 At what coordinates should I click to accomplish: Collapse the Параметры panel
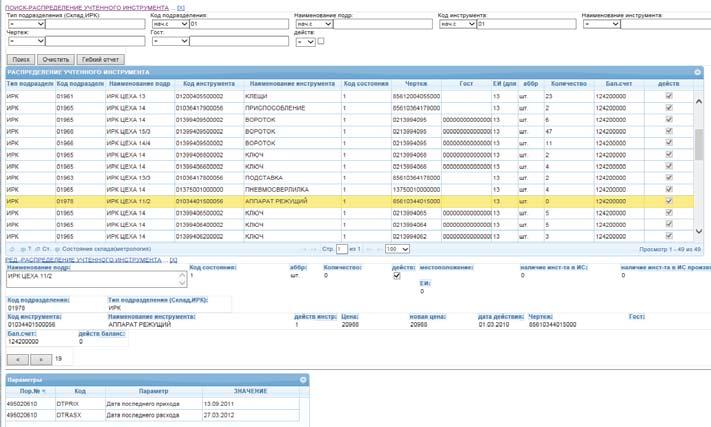tap(303, 380)
